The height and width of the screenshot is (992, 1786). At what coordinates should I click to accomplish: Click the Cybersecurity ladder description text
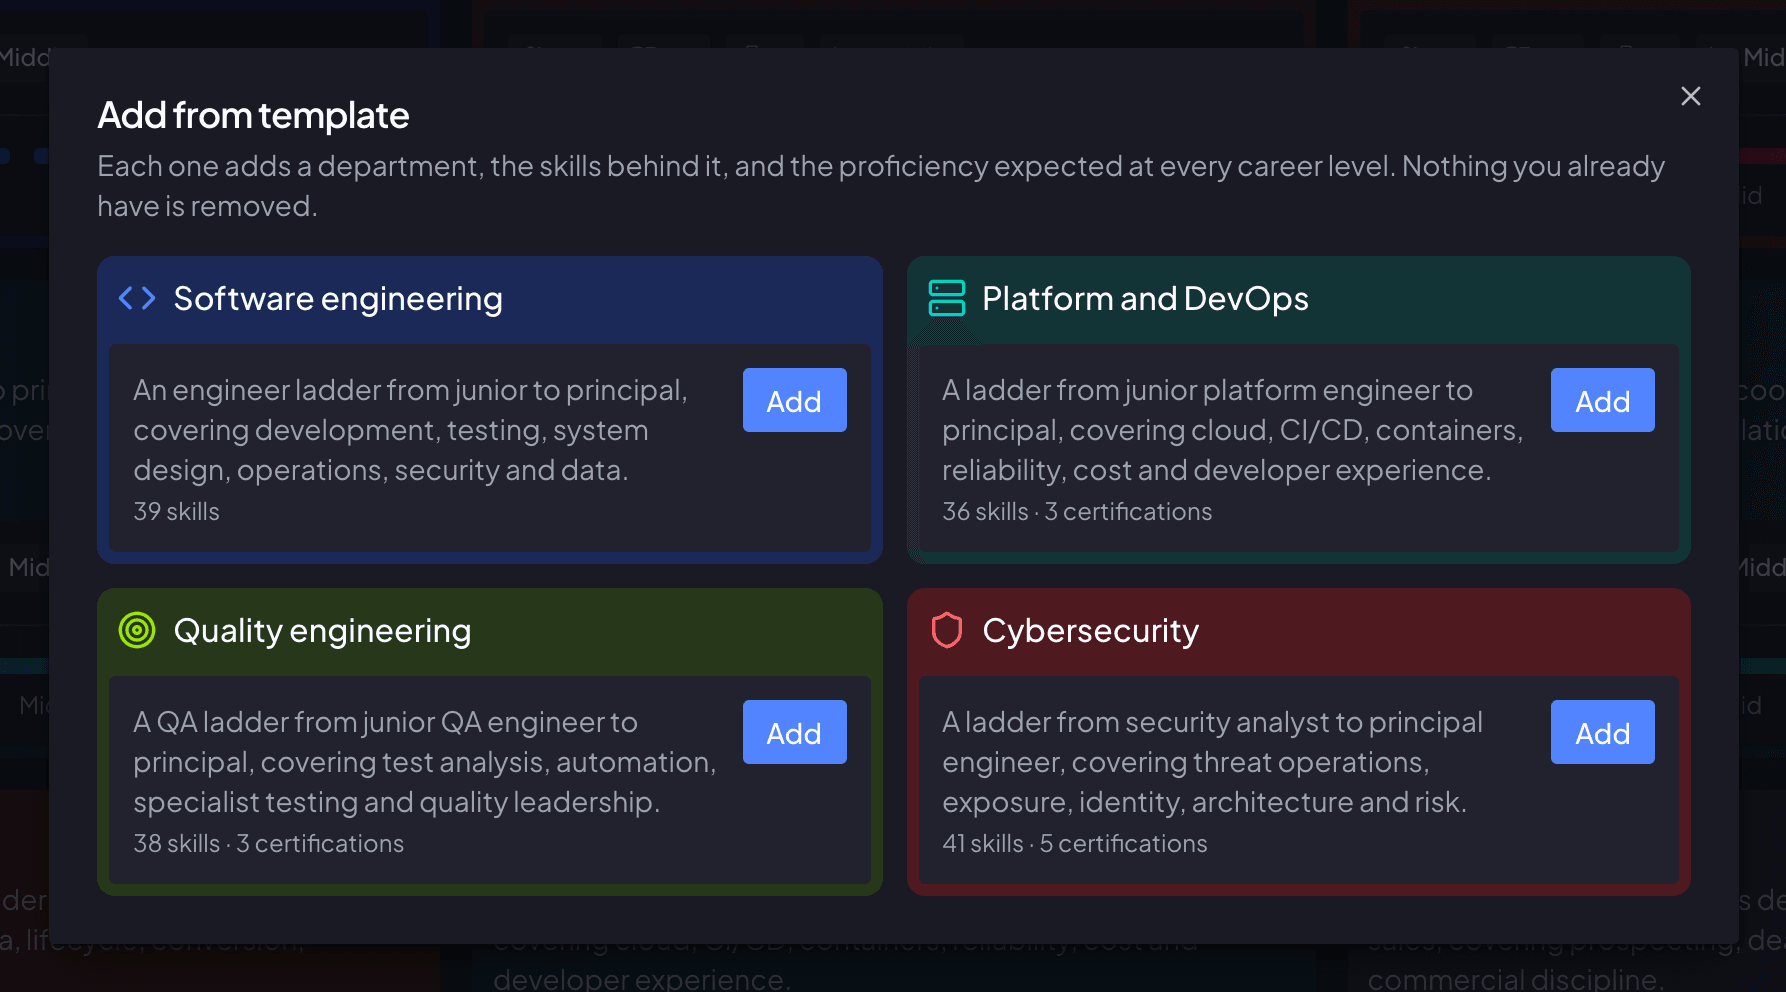(1212, 762)
